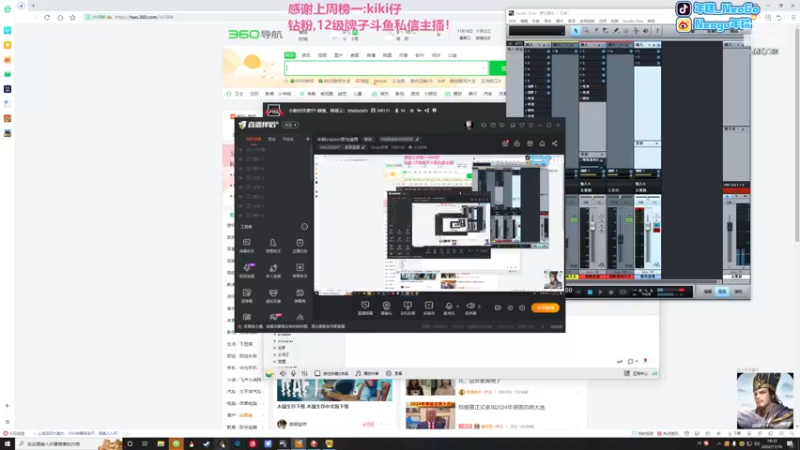Bookmark the page with star icon

tap(72, 17)
